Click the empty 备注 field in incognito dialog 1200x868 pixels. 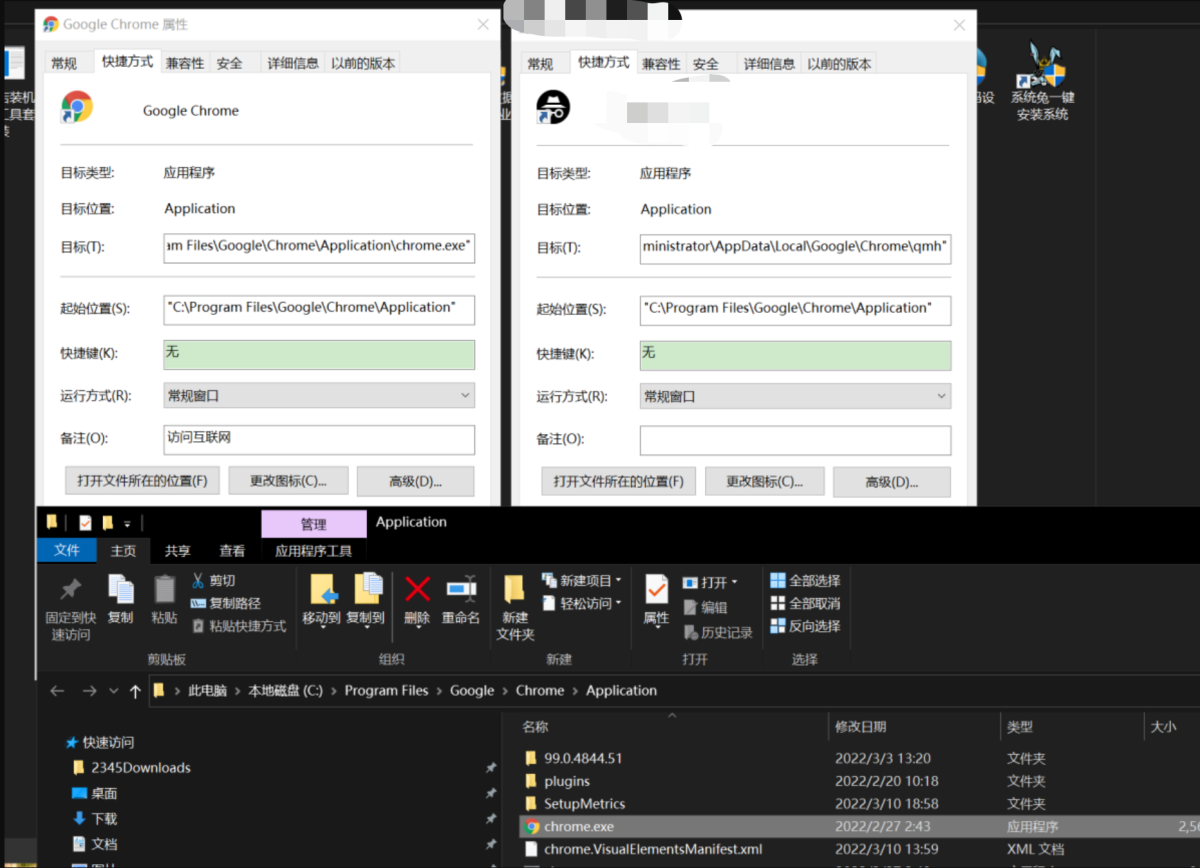pos(795,440)
